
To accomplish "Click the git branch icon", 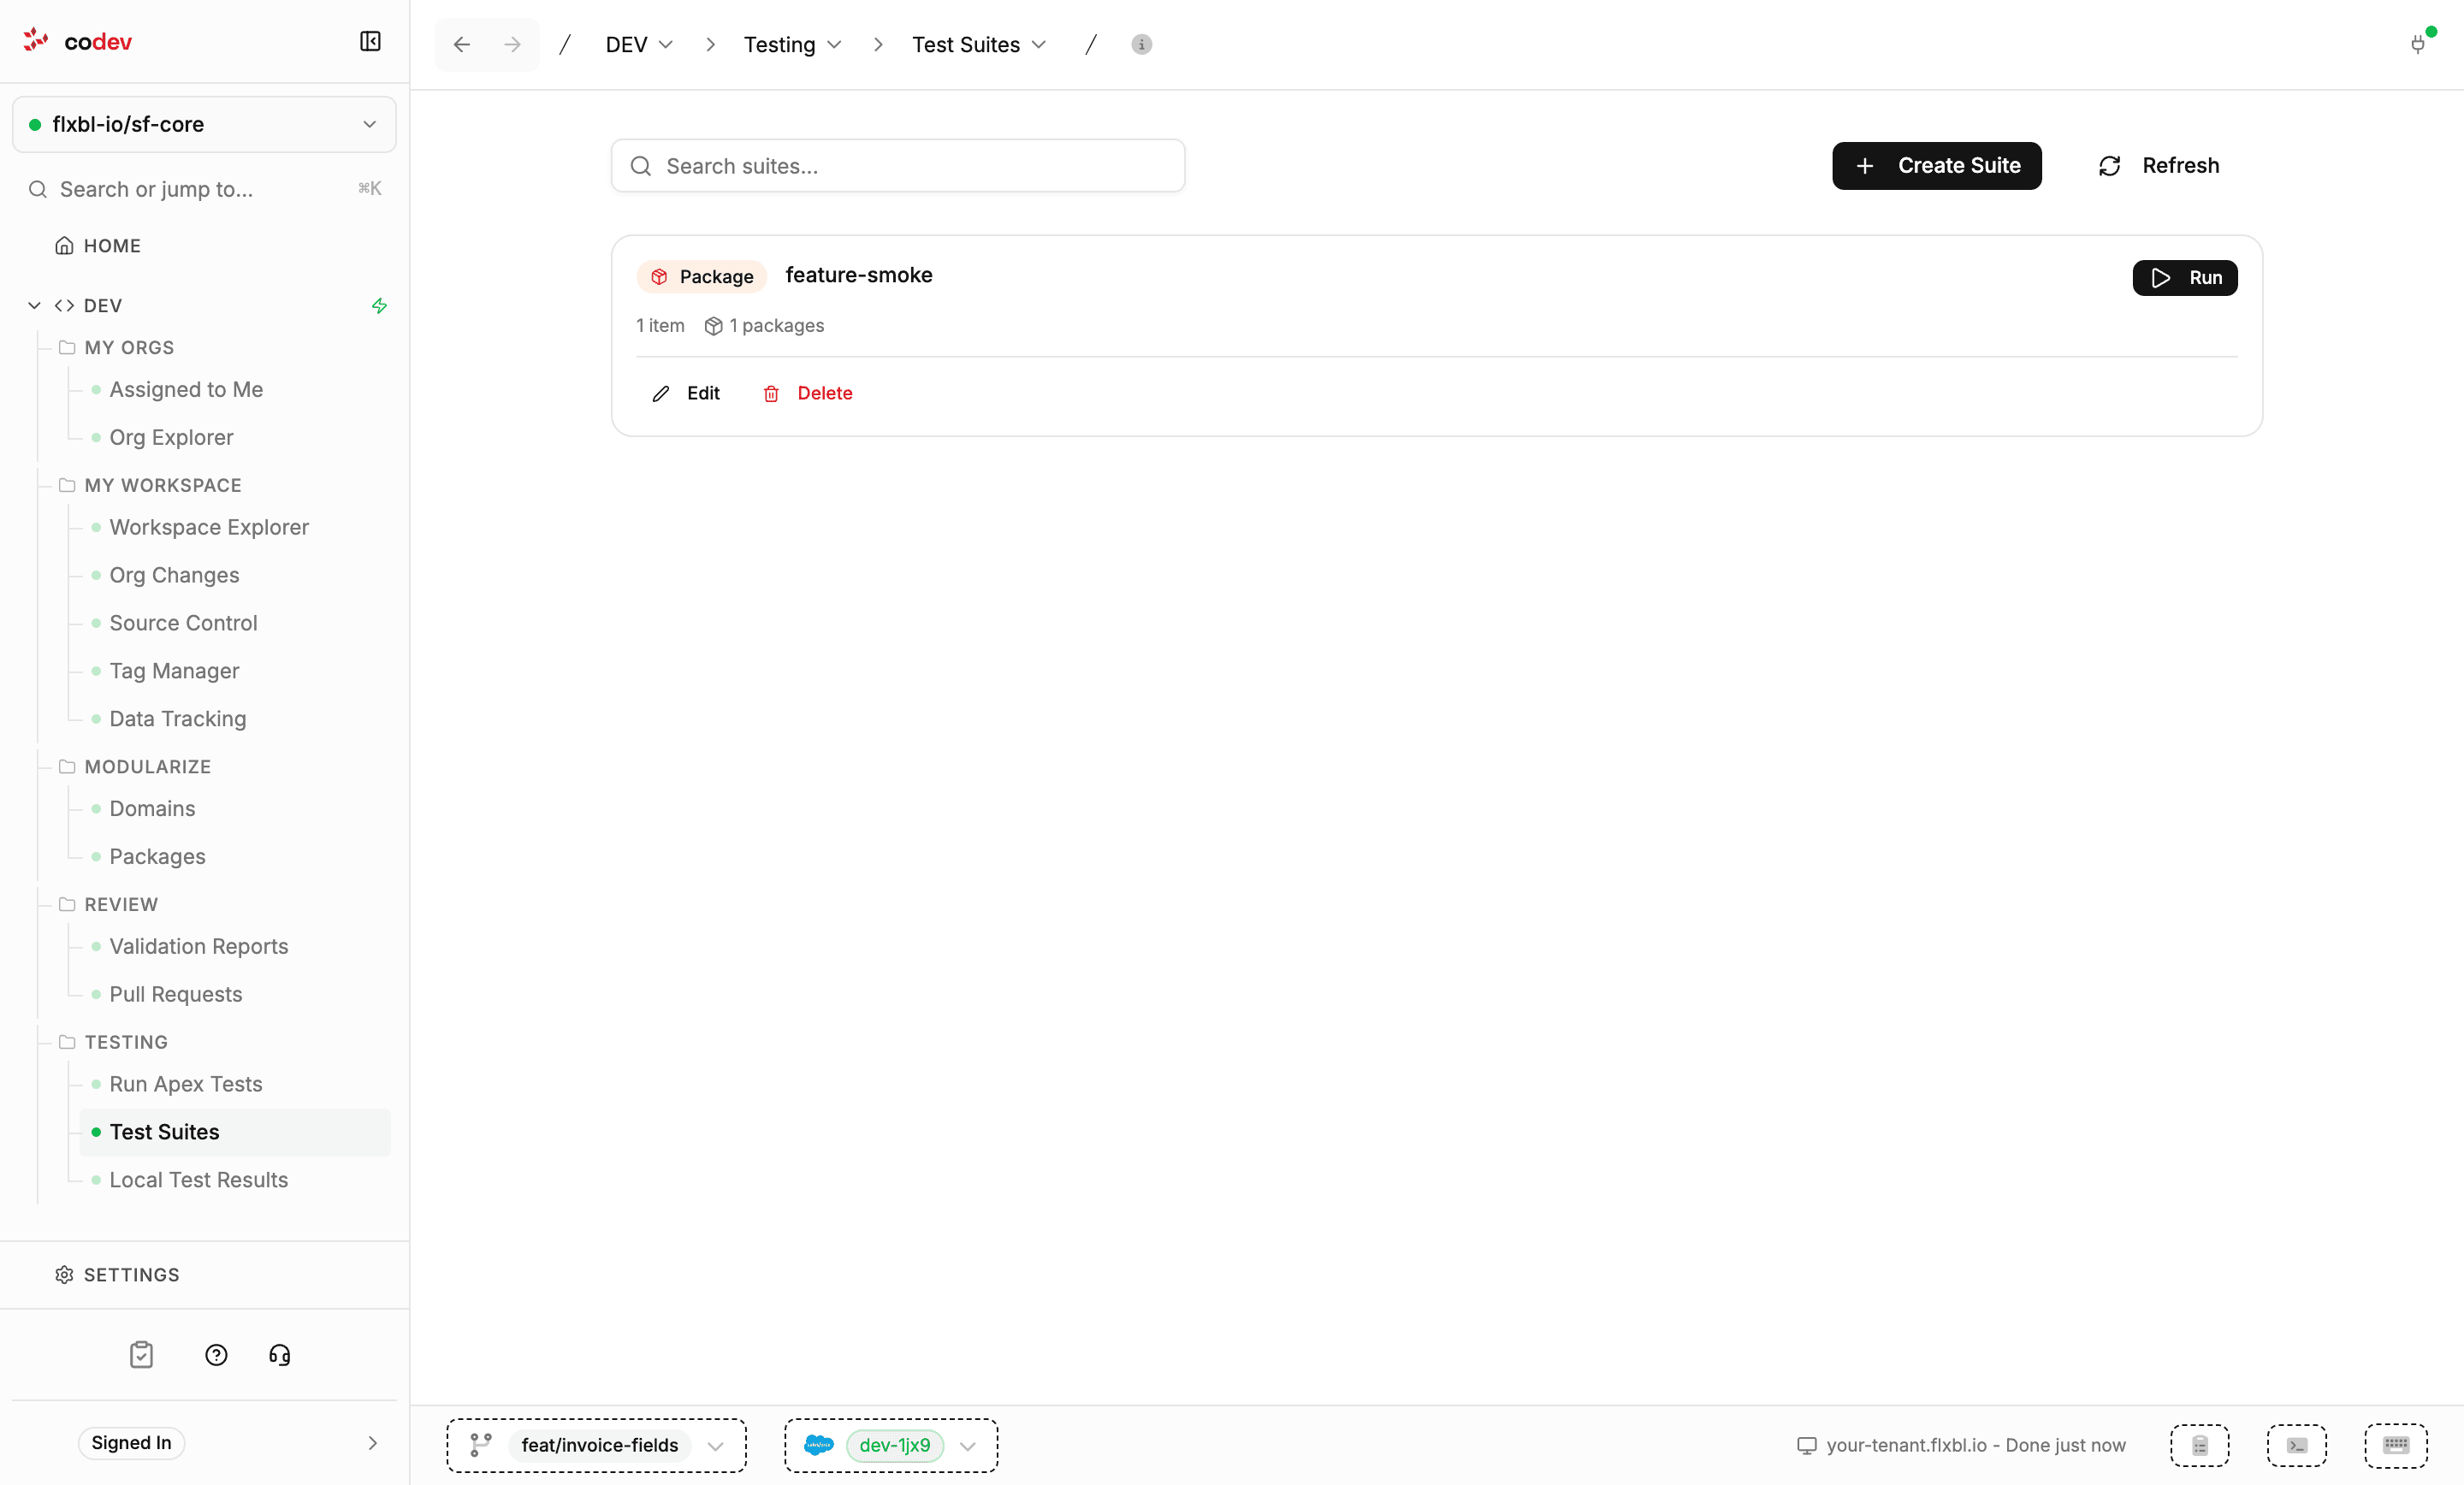I will click(x=481, y=1445).
